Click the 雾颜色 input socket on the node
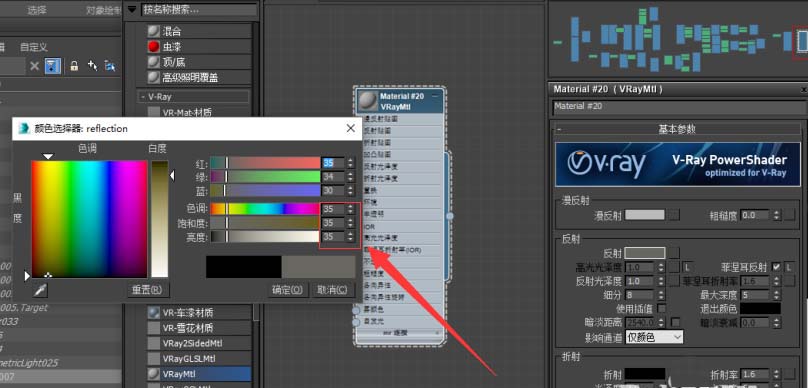Image resolution: width=808 pixels, height=388 pixels. (x=356, y=310)
